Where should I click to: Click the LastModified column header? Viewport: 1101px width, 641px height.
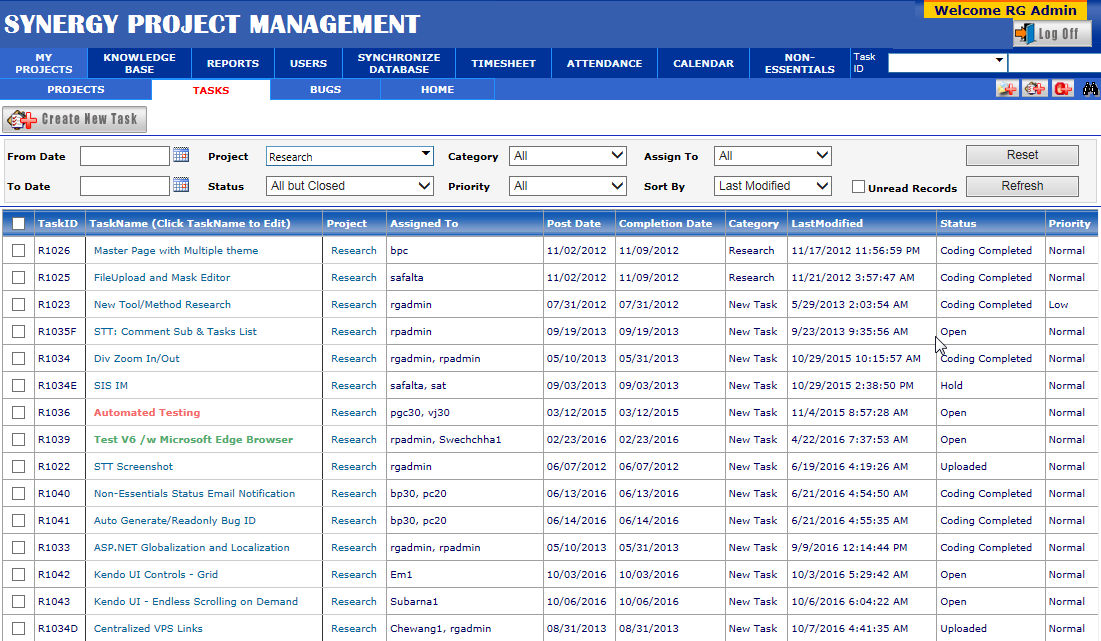pyautogui.click(x=827, y=223)
